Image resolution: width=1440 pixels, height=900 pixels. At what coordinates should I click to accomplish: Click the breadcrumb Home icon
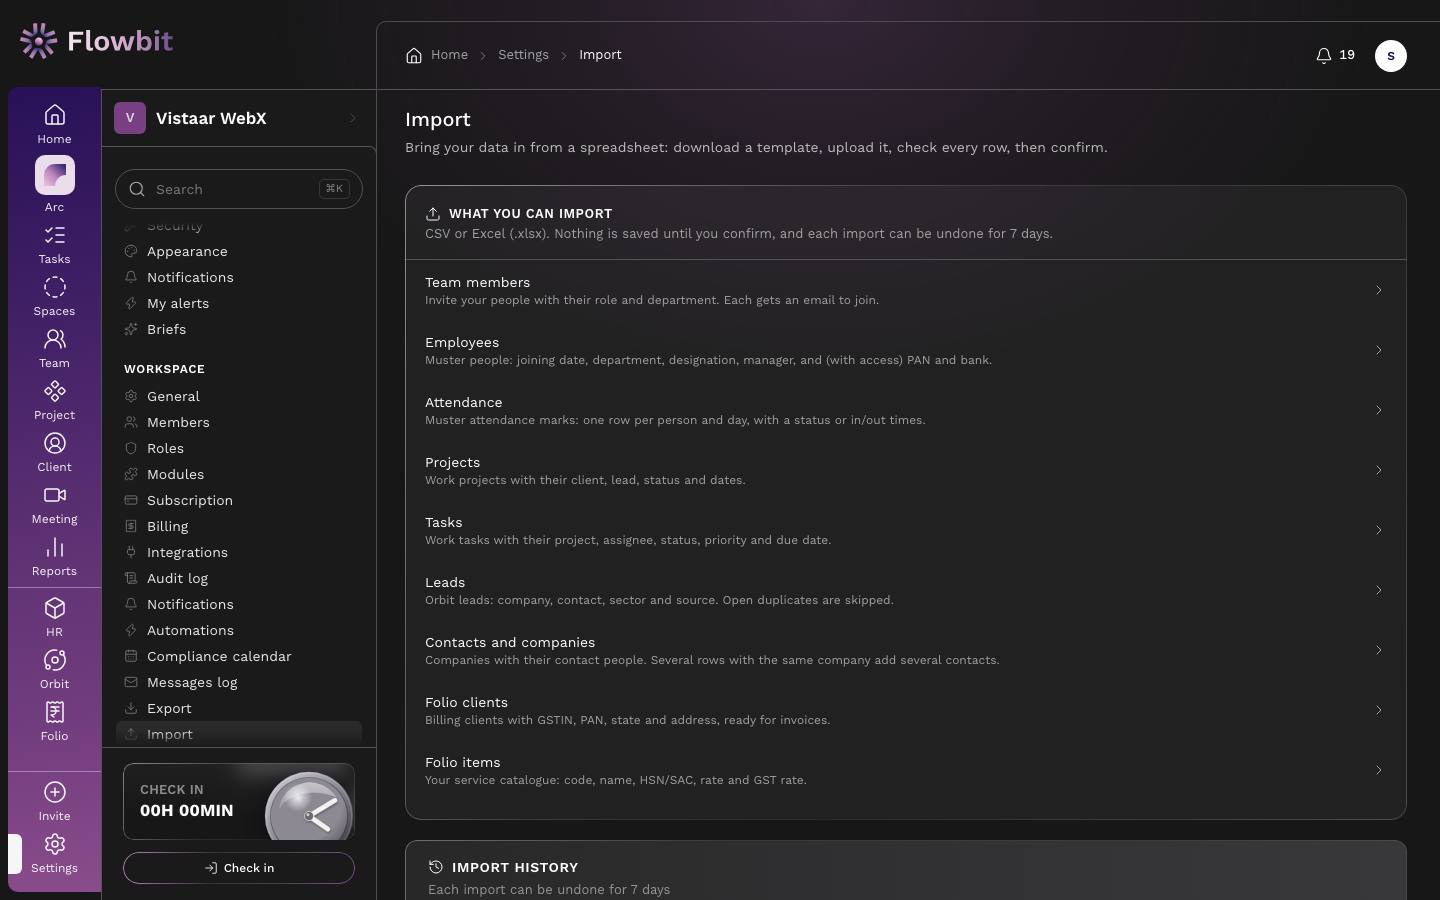click(x=414, y=55)
